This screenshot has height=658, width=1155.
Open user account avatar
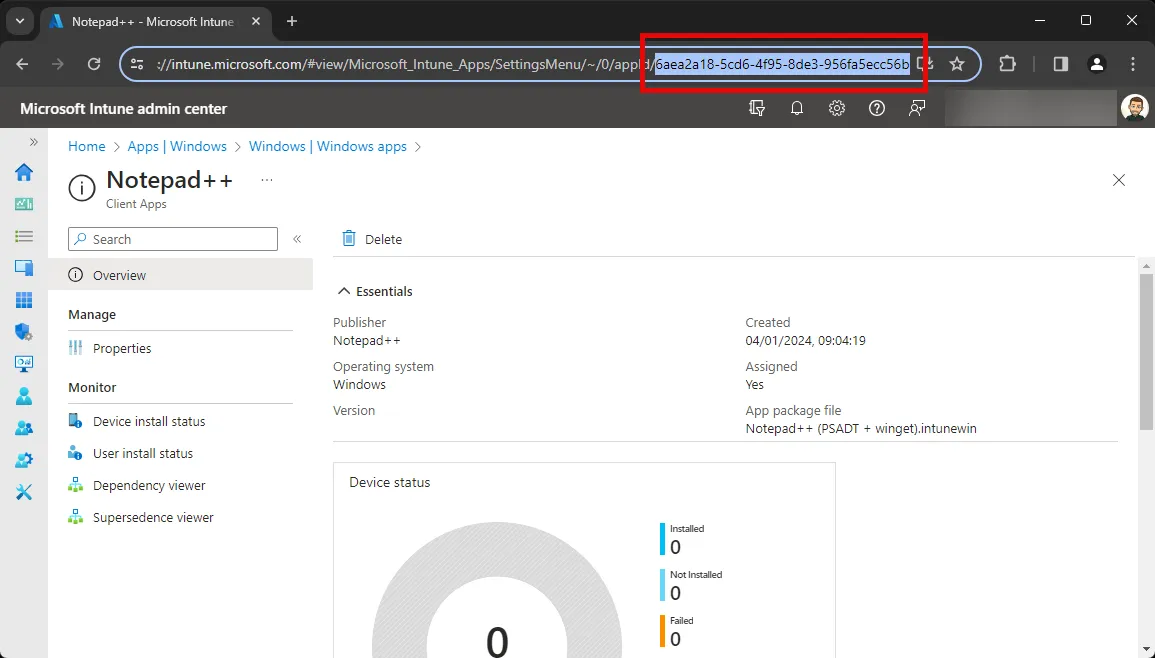tap(1134, 108)
